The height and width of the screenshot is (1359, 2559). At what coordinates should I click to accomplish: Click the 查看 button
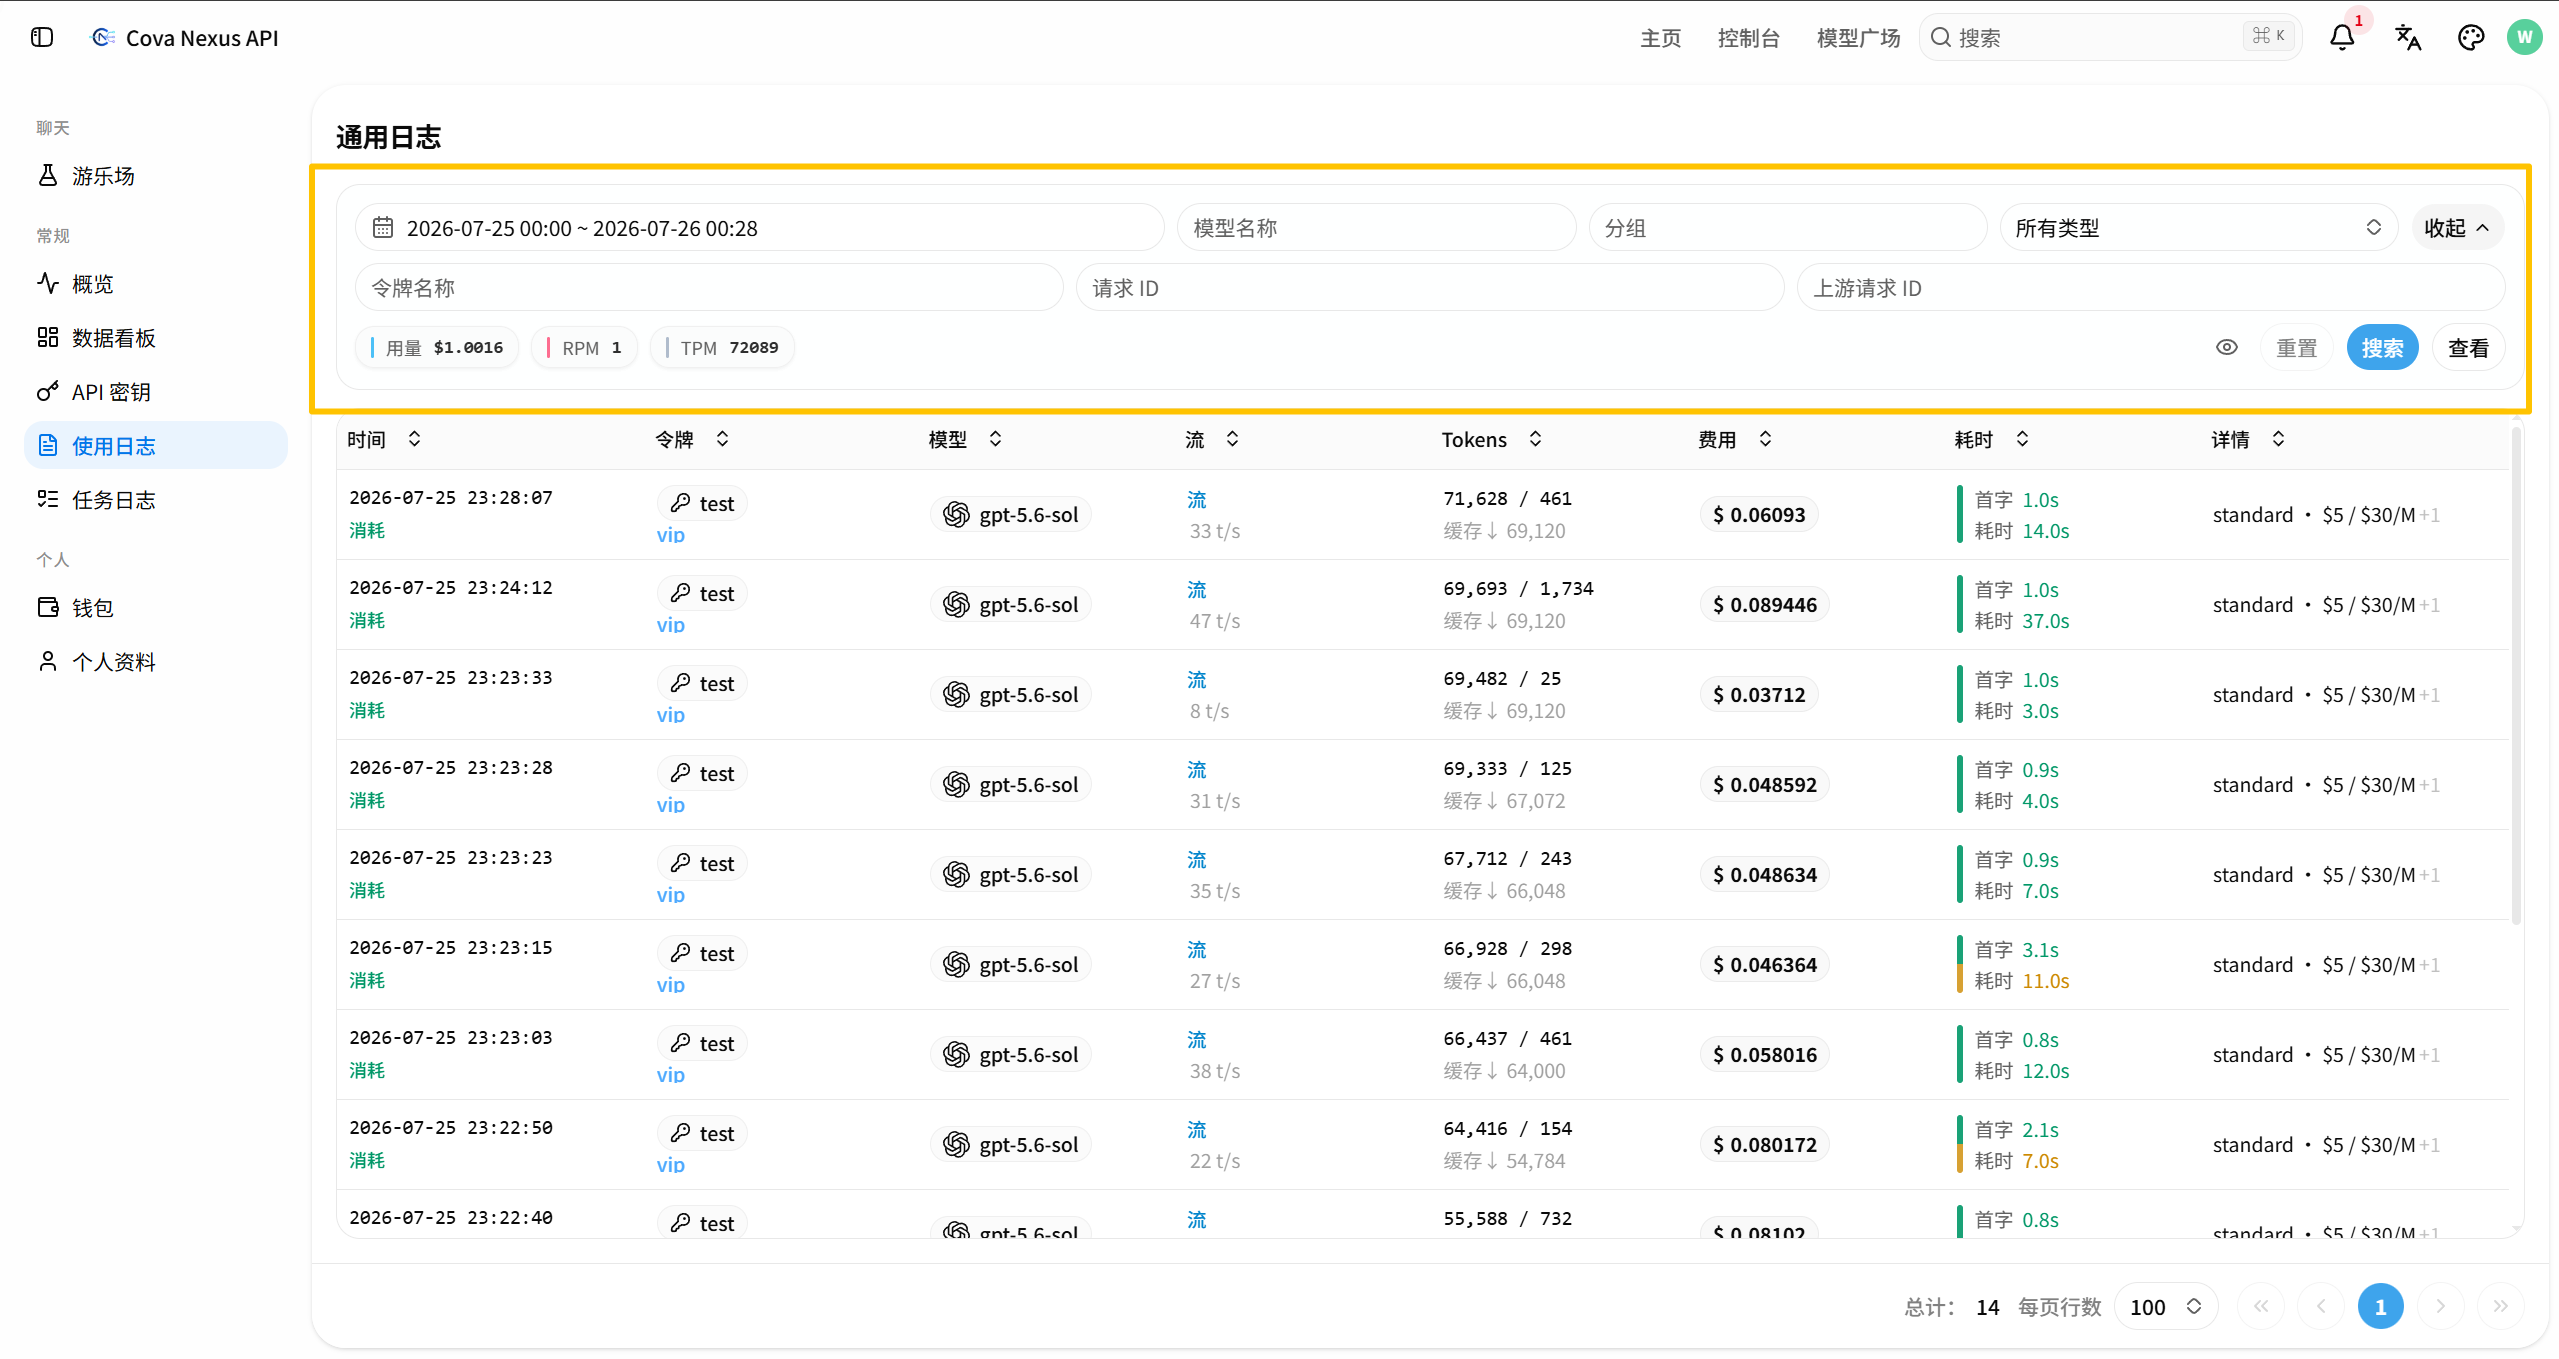point(2468,348)
